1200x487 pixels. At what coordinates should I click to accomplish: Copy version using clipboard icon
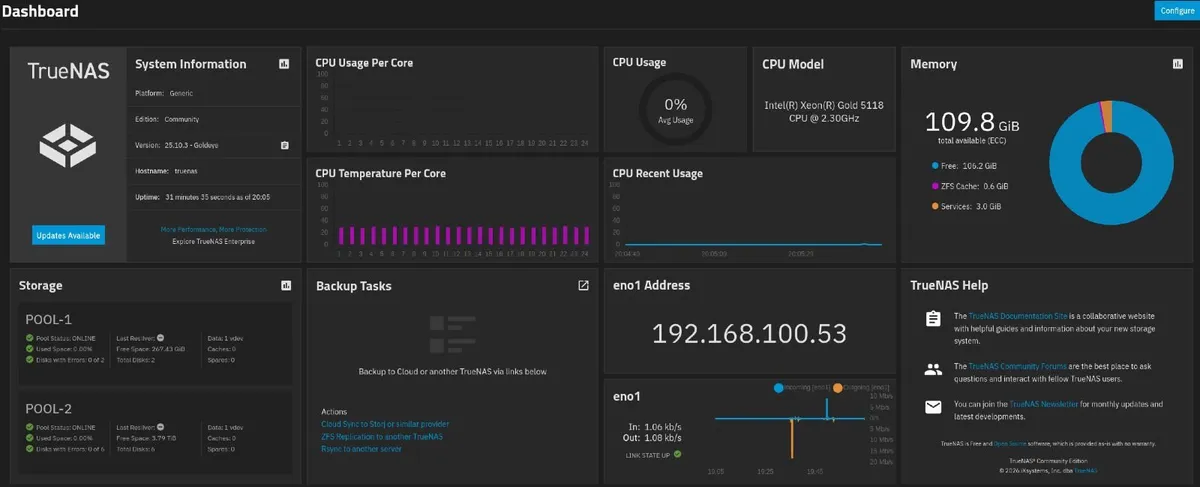coord(284,145)
